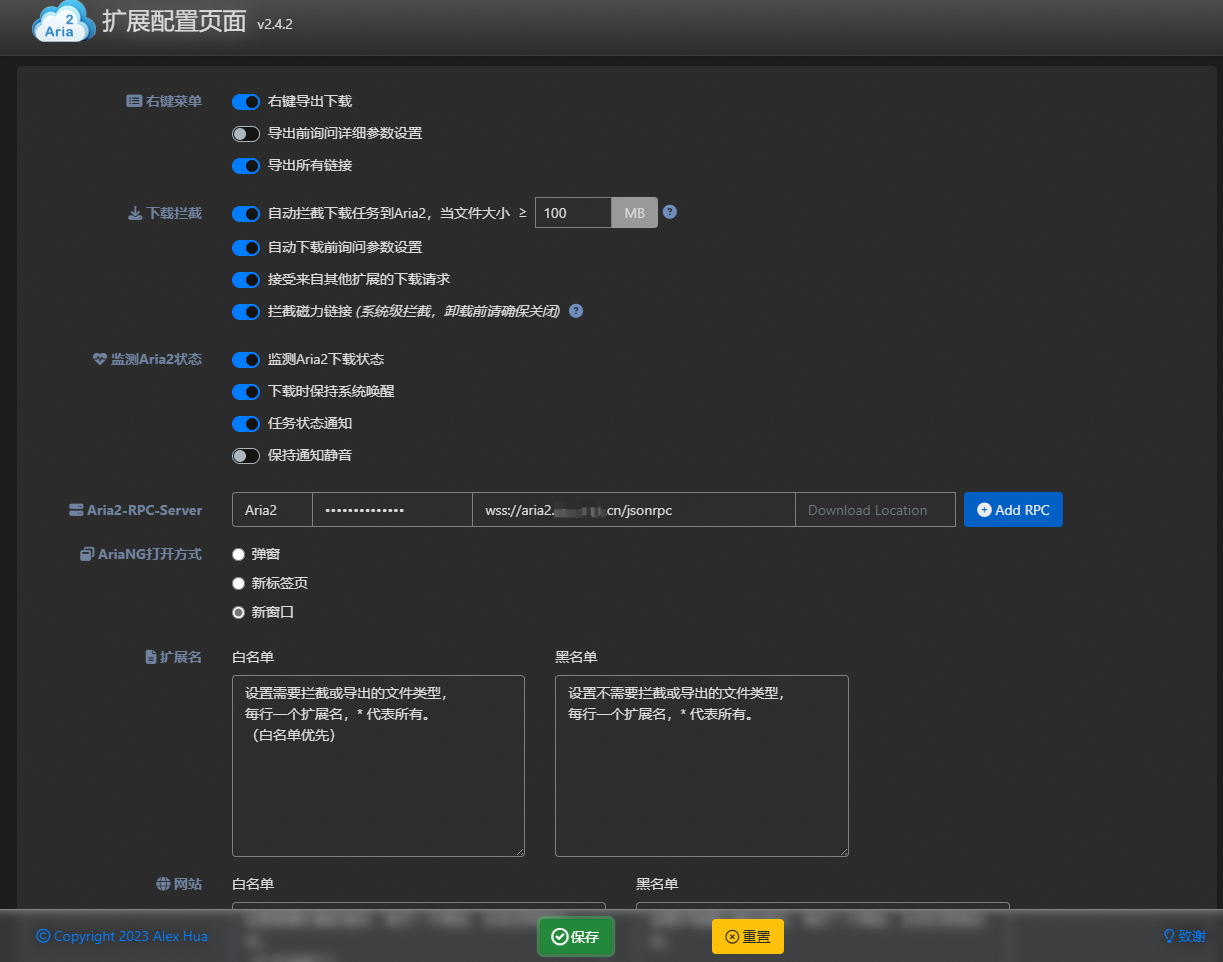Click the Aria2 cloud logo in the header
This screenshot has width=1223, height=962.
pyautogui.click(x=62, y=22)
